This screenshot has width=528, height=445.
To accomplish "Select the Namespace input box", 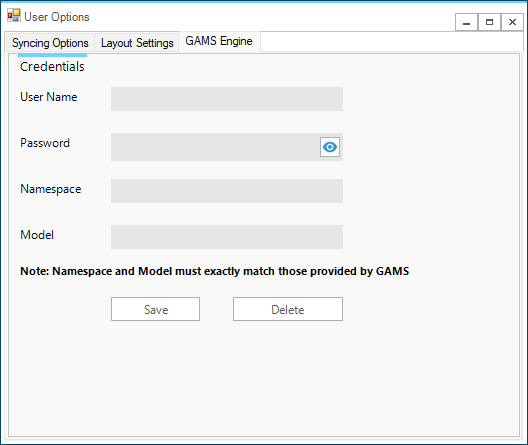I will [227, 191].
